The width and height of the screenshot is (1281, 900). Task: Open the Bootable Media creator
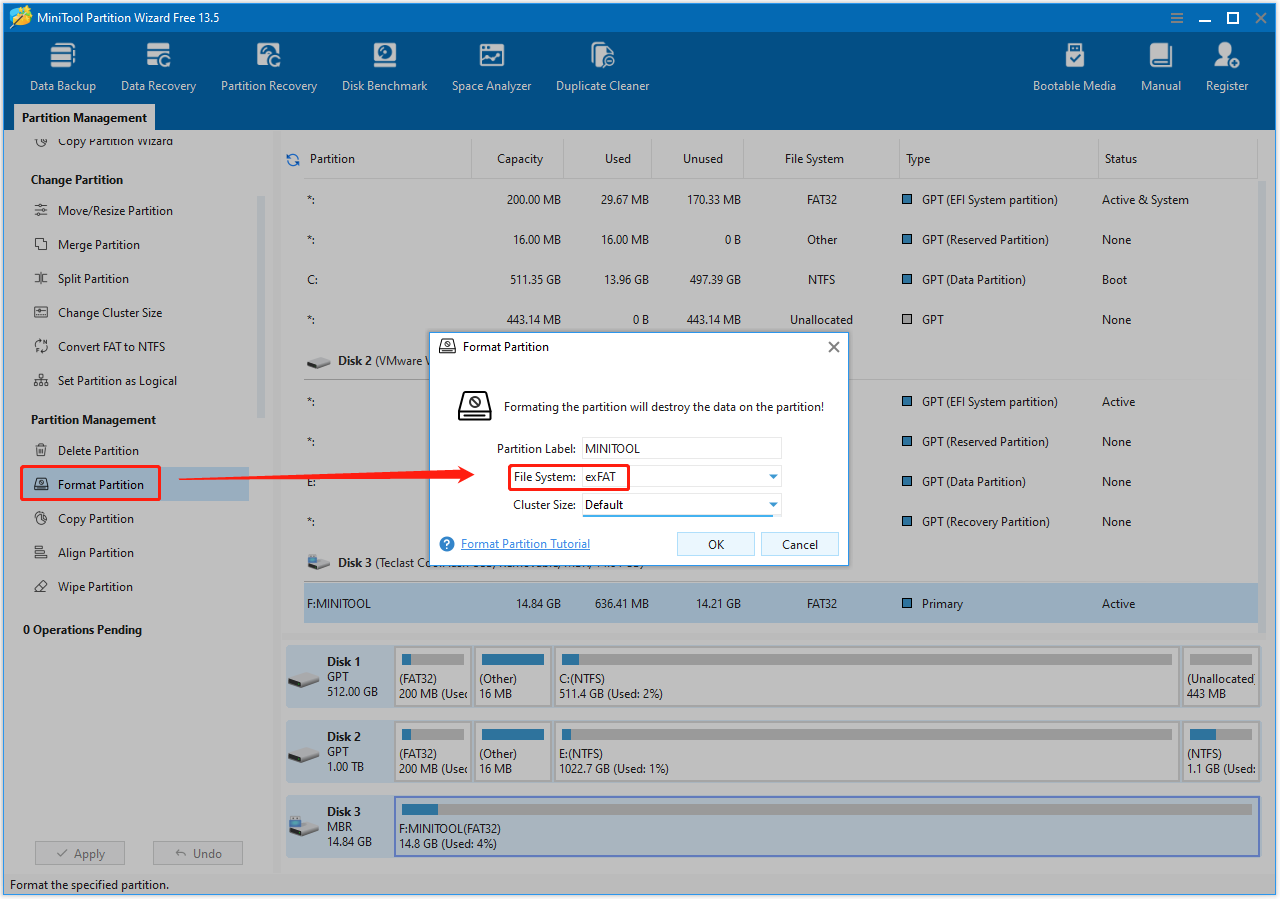pos(1074,64)
